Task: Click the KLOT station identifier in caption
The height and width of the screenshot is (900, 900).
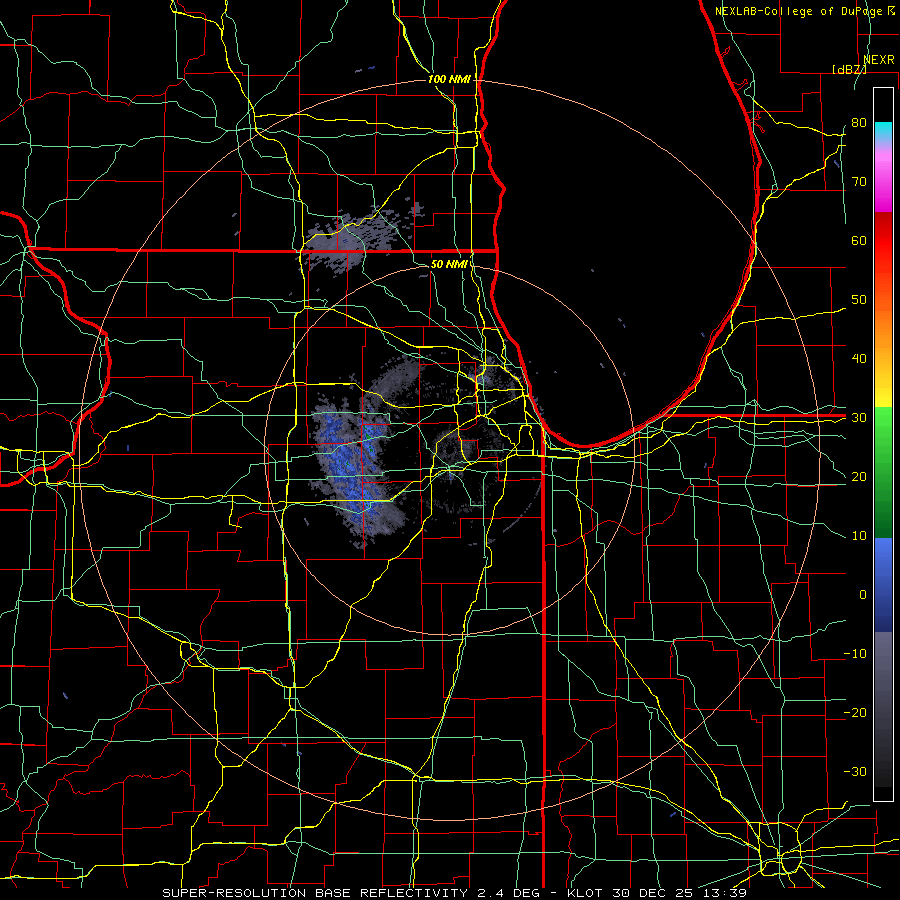Action: pos(585,893)
